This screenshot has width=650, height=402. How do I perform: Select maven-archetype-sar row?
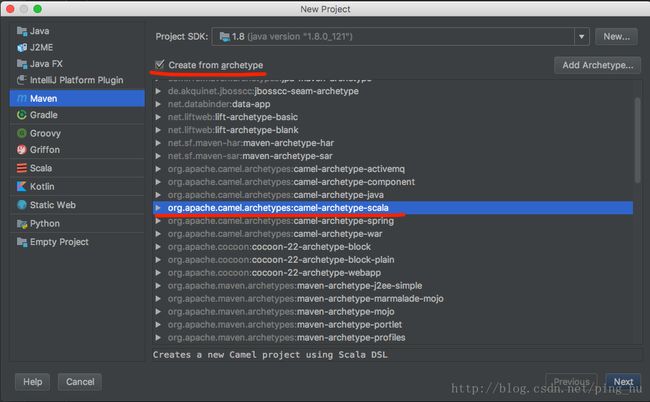[393, 156]
